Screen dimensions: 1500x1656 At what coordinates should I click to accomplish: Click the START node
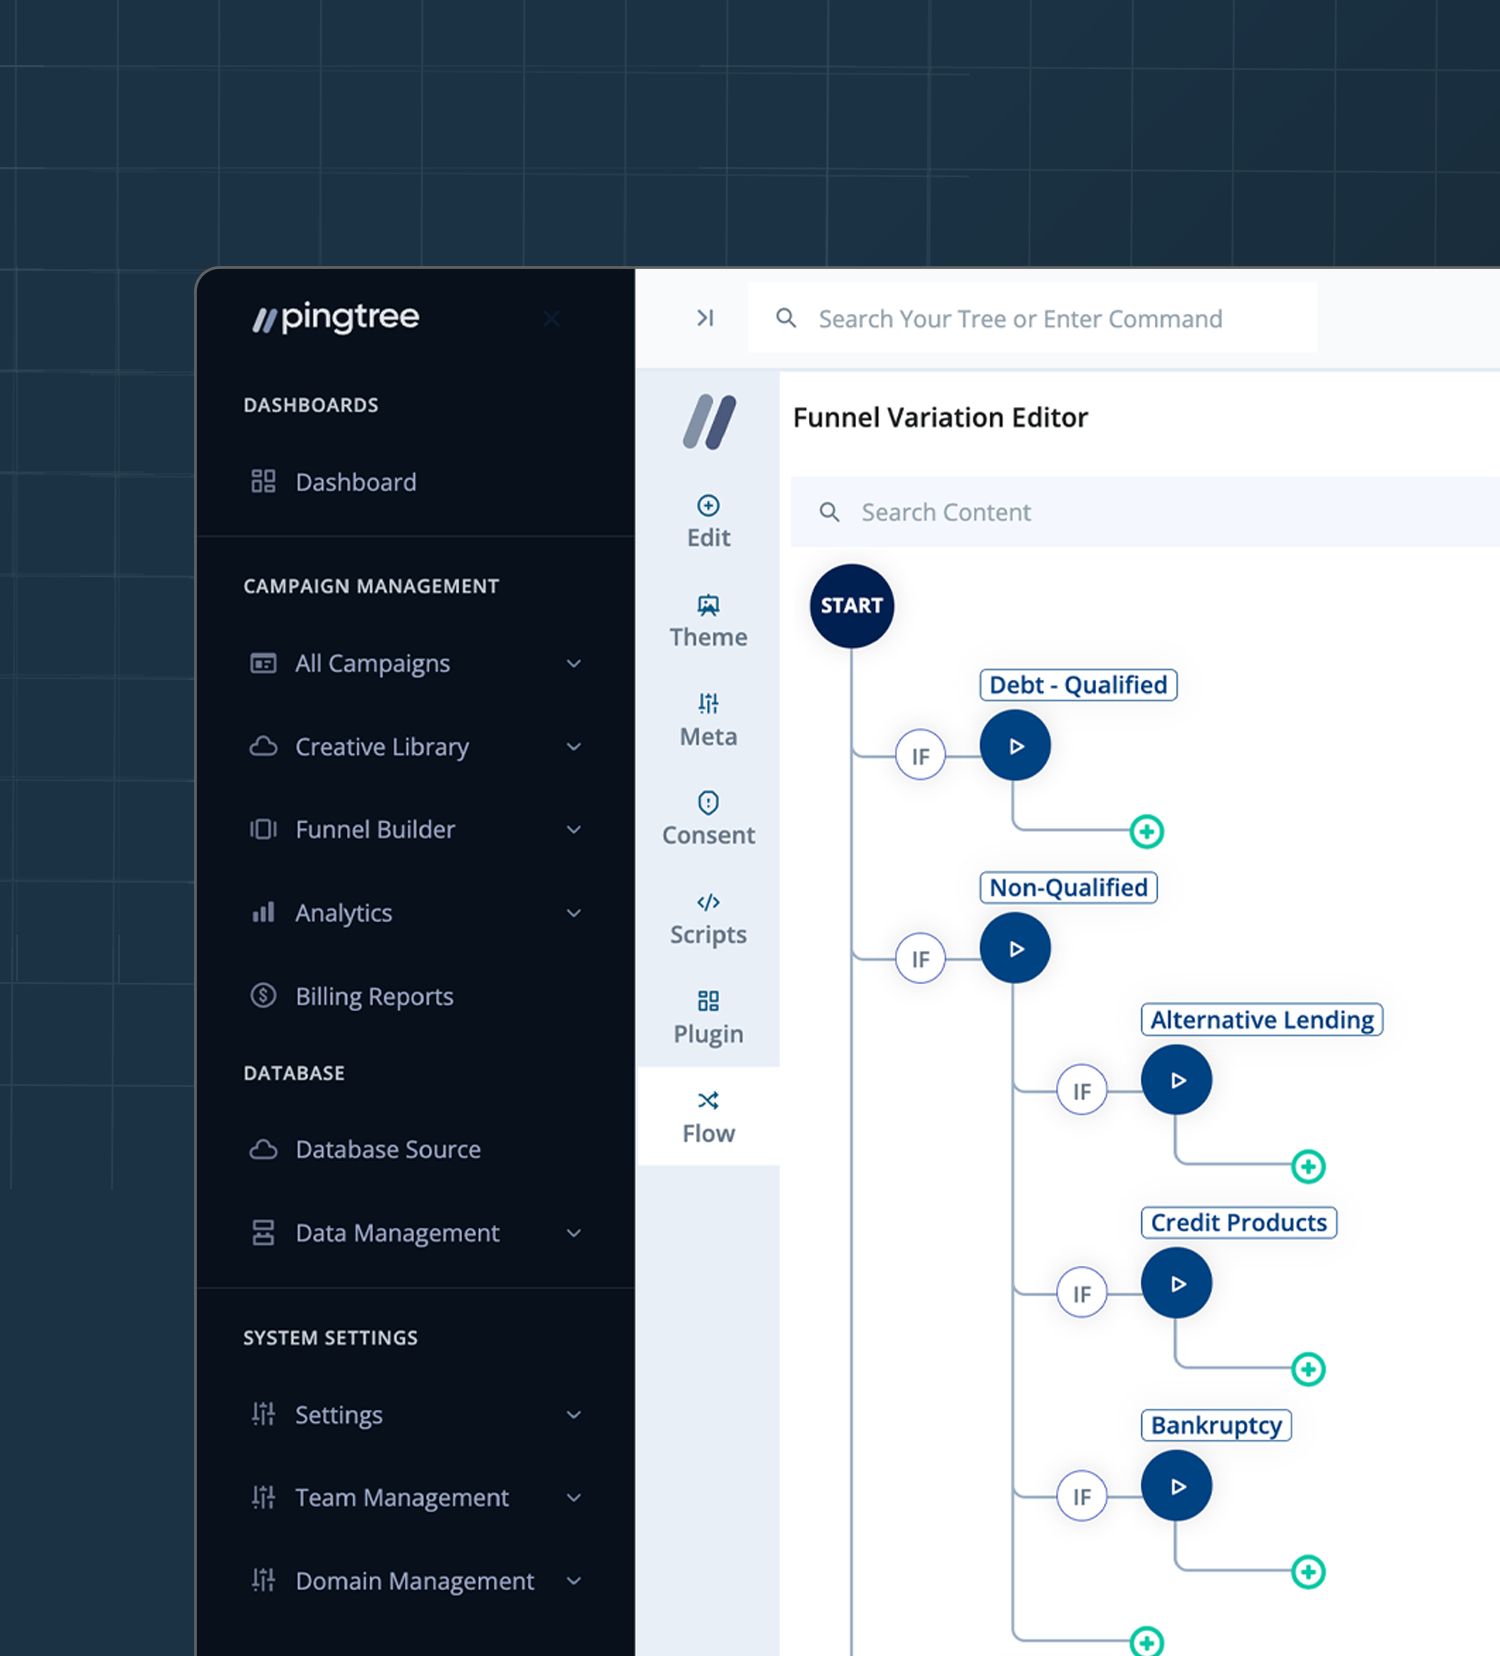(851, 606)
